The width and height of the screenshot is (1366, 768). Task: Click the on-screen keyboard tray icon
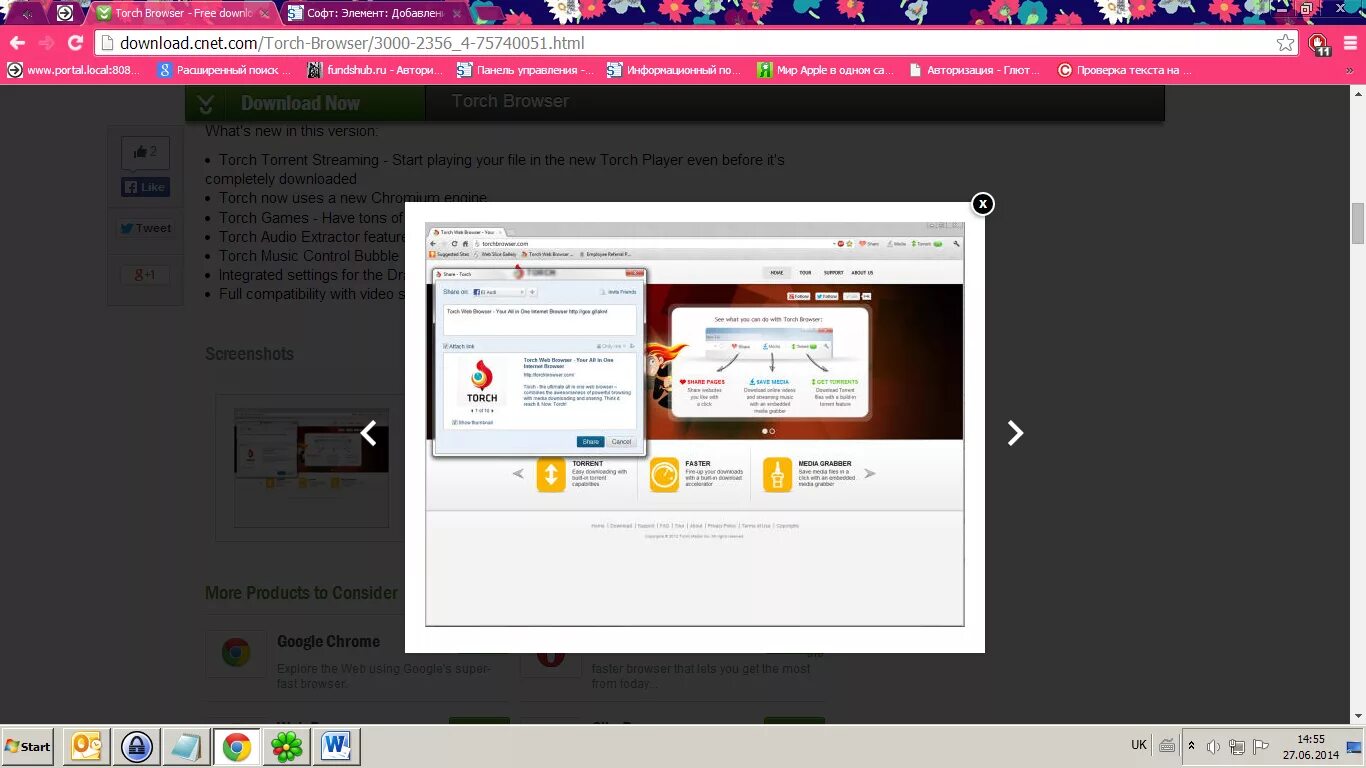(x=1167, y=746)
